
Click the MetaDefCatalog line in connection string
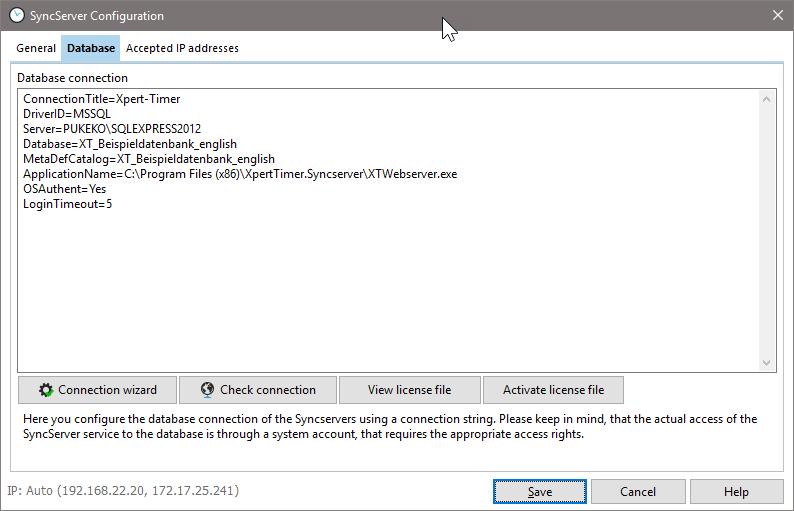(x=148, y=159)
